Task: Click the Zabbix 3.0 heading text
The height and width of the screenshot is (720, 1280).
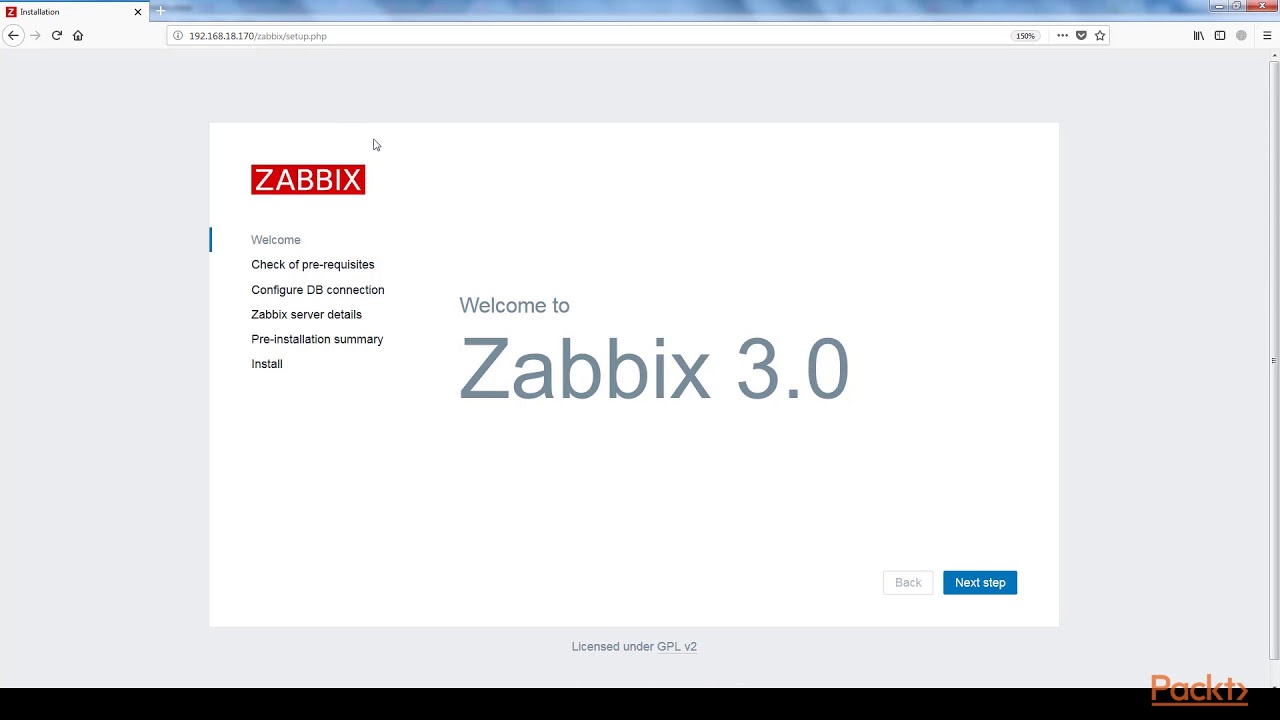Action: click(x=654, y=369)
